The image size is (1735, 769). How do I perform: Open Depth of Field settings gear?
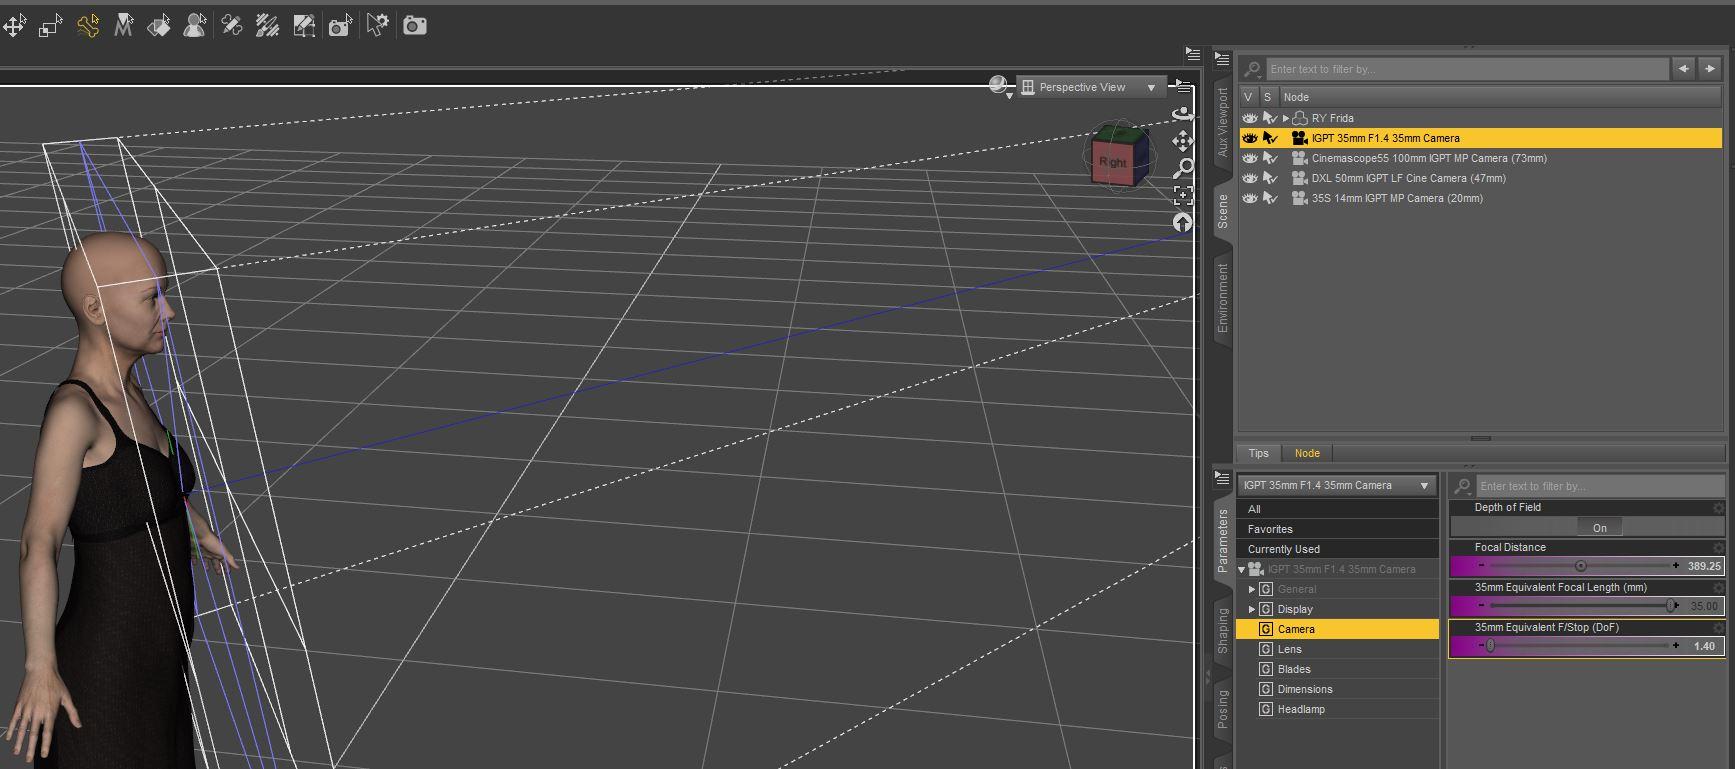(x=1718, y=508)
